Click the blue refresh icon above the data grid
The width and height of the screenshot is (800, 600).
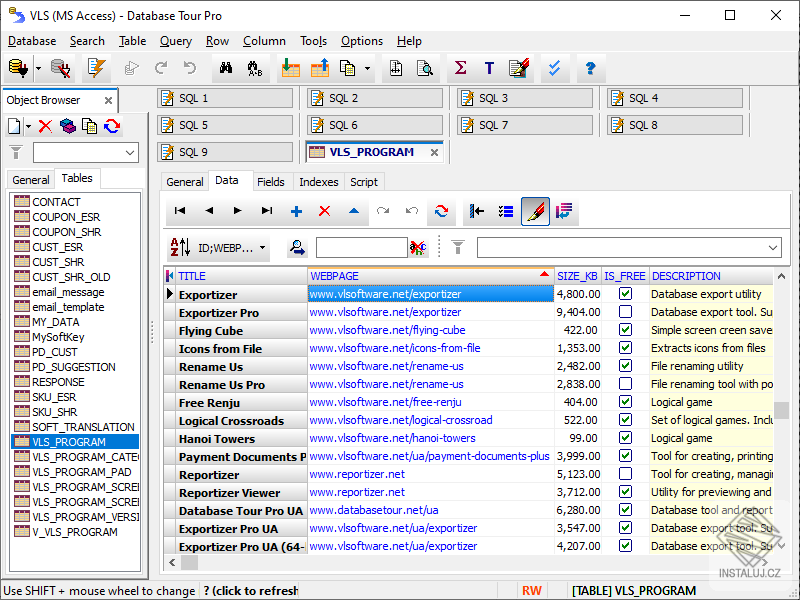click(x=442, y=211)
